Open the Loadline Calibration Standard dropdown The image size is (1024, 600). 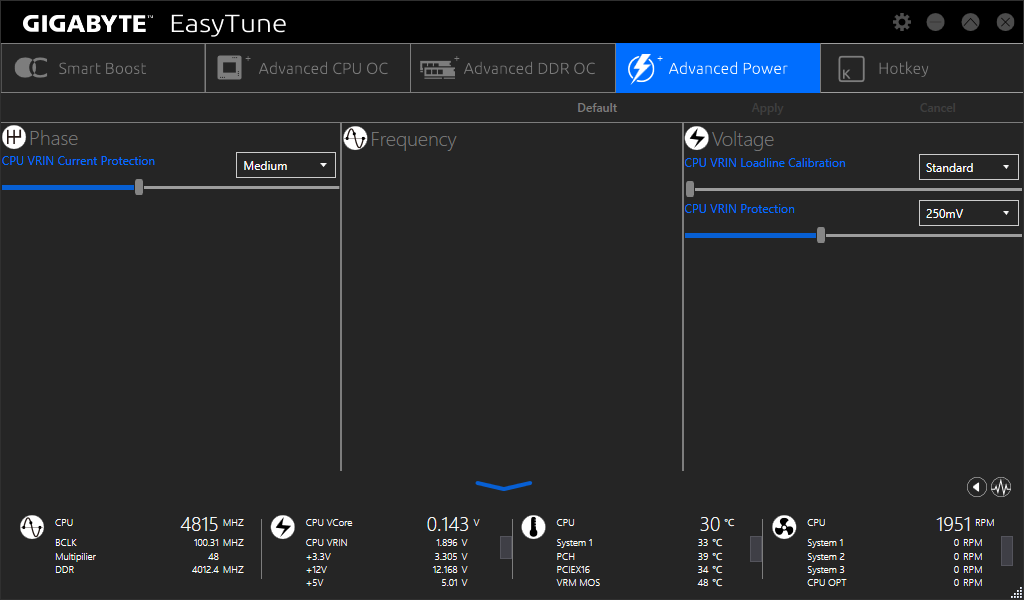[968, 167]
